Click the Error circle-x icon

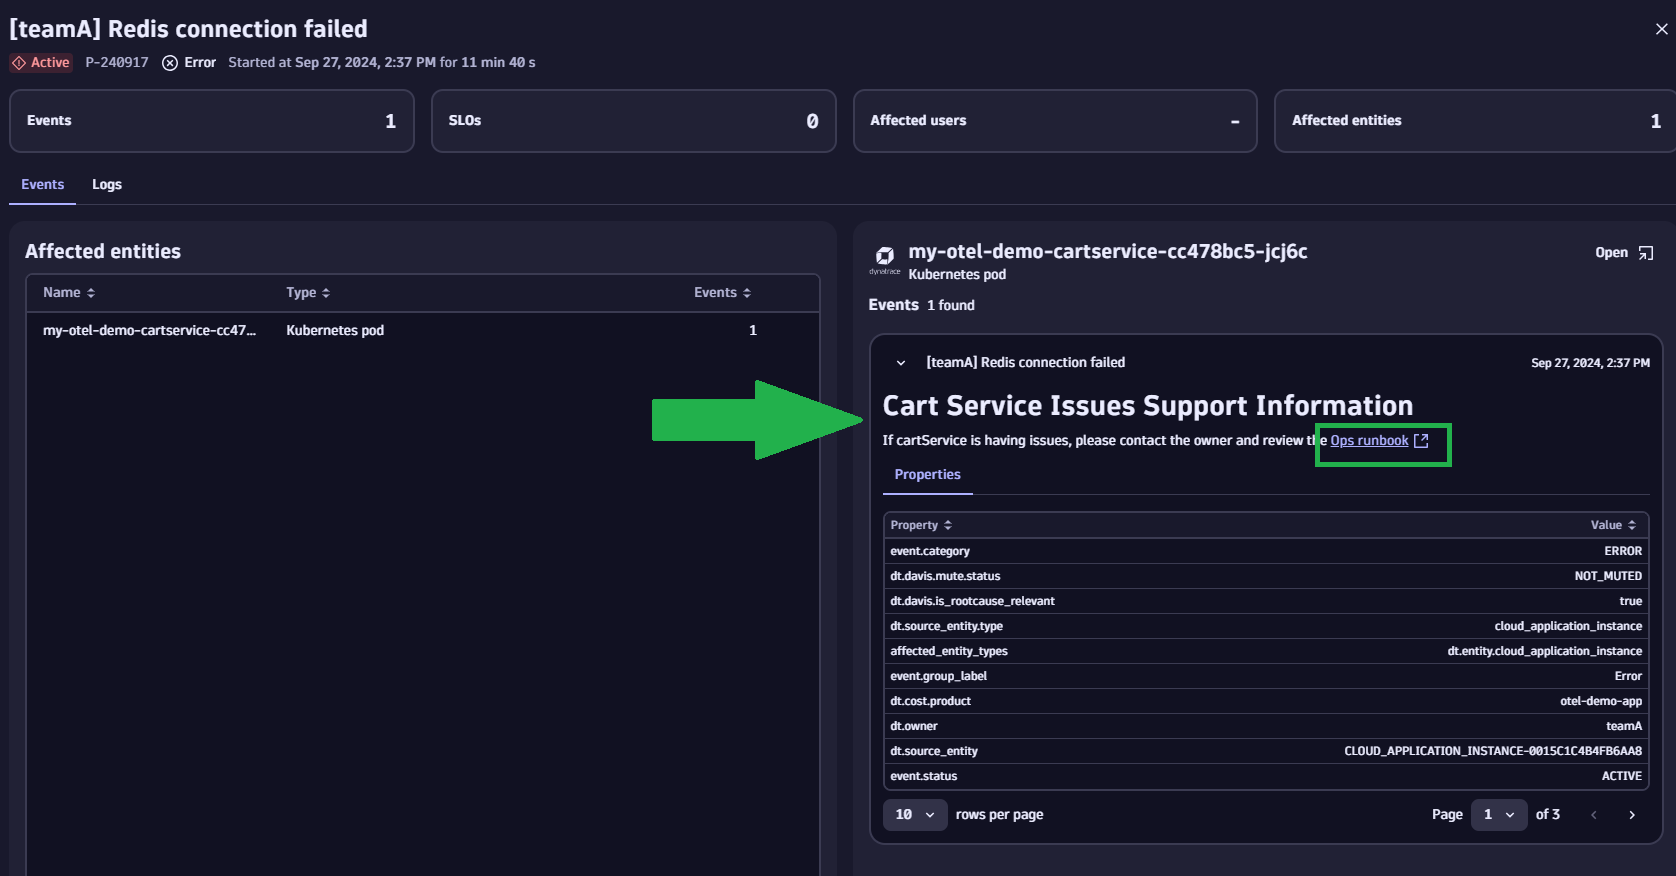[170, 63]
